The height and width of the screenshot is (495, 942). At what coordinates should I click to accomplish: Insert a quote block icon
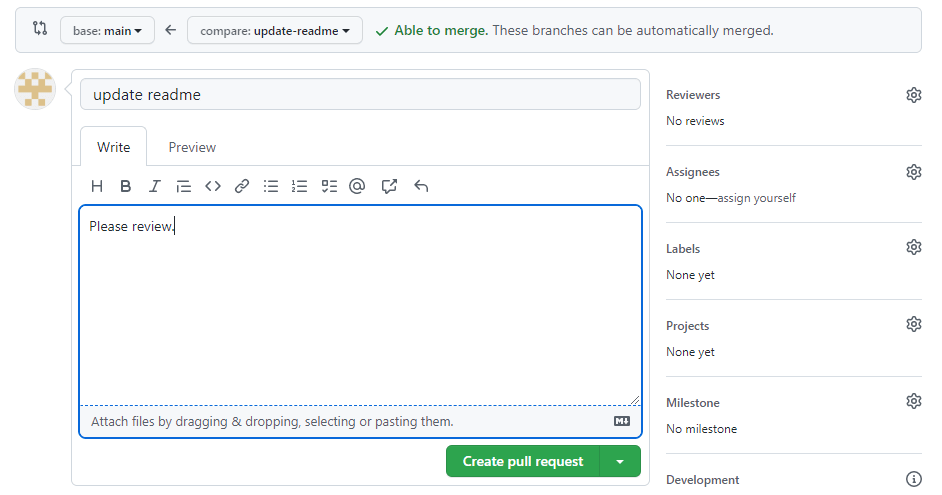183,186
